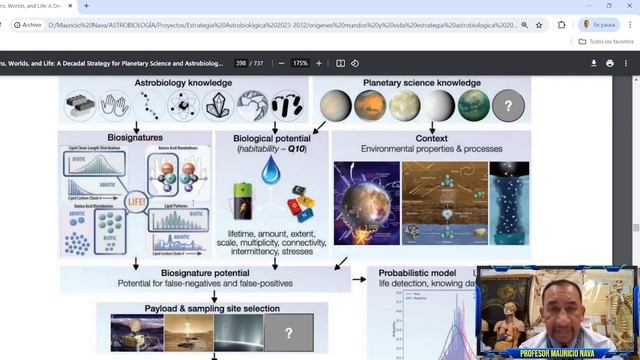
Task: Close the browser tab
Action: point(70,6)
